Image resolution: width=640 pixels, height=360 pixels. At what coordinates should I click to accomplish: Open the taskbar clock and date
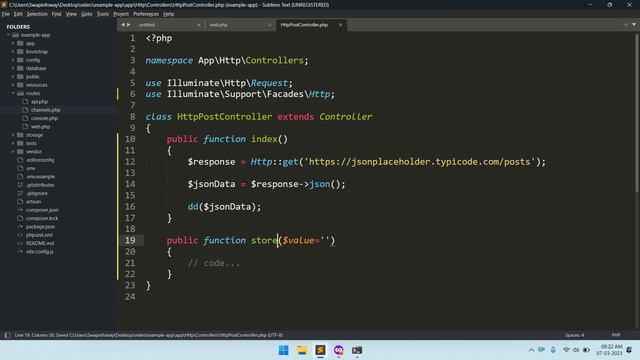610,350
